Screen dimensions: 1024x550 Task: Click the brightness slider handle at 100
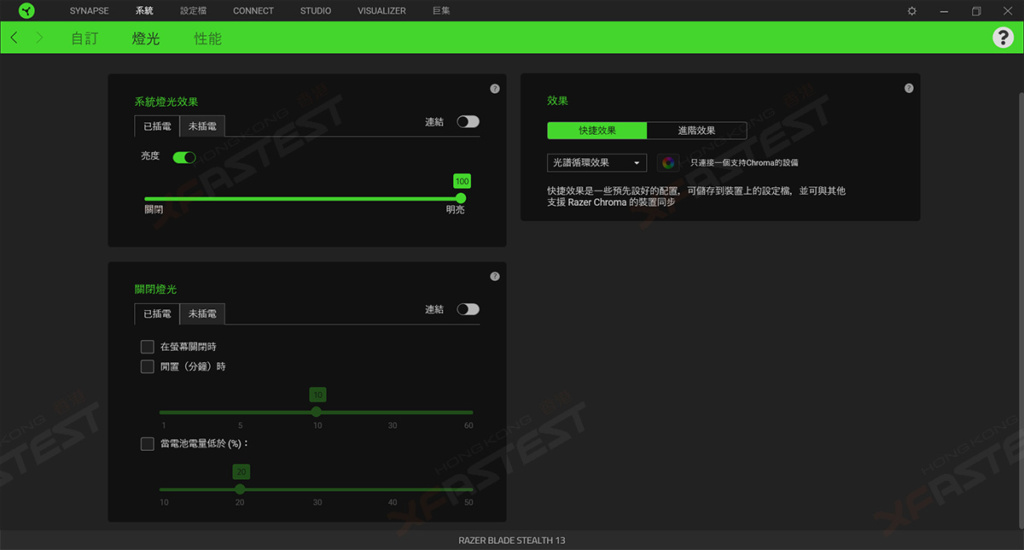coord(461,198)
